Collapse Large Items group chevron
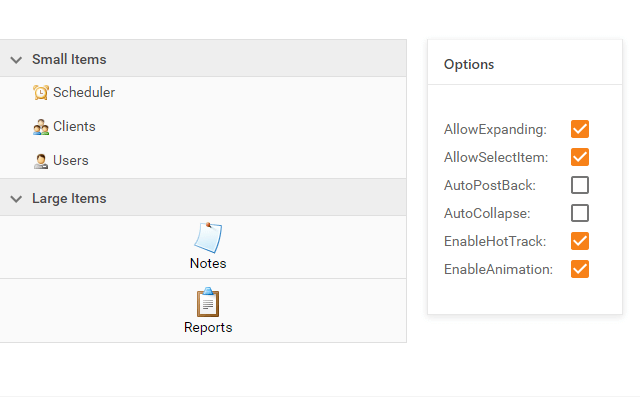640x400 pixels. point(16,199)
